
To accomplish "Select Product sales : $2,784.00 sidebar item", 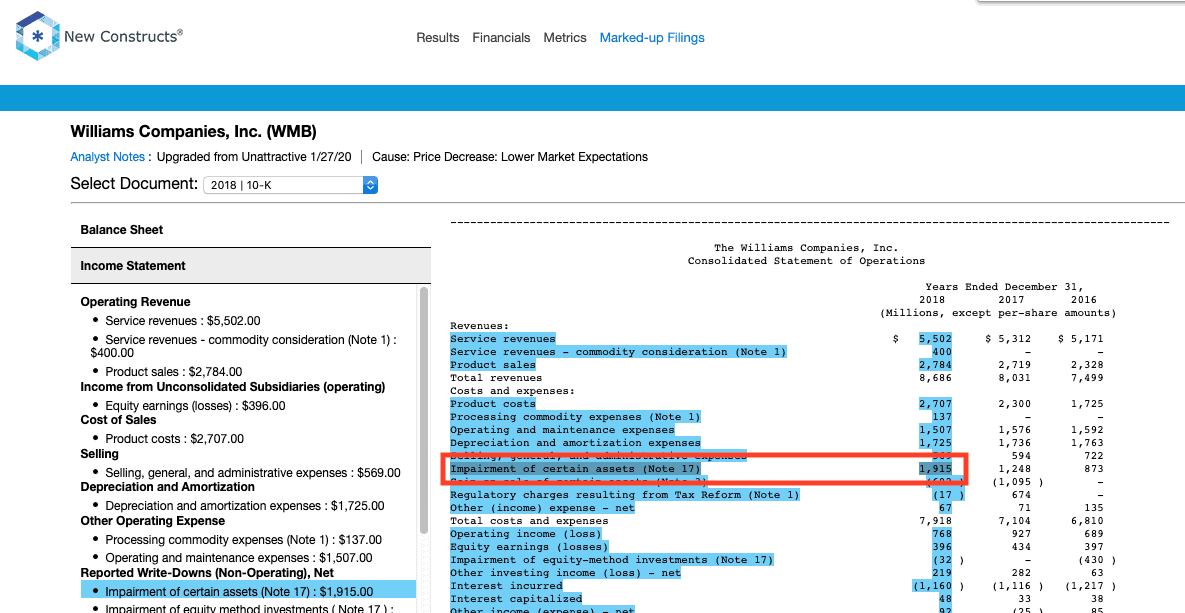I will (174, 372).
